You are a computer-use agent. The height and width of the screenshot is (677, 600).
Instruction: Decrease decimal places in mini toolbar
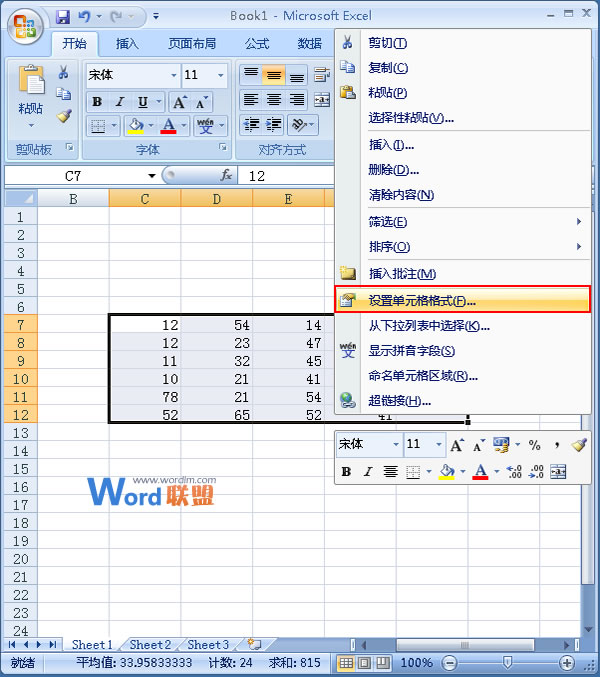pos(536,471)
